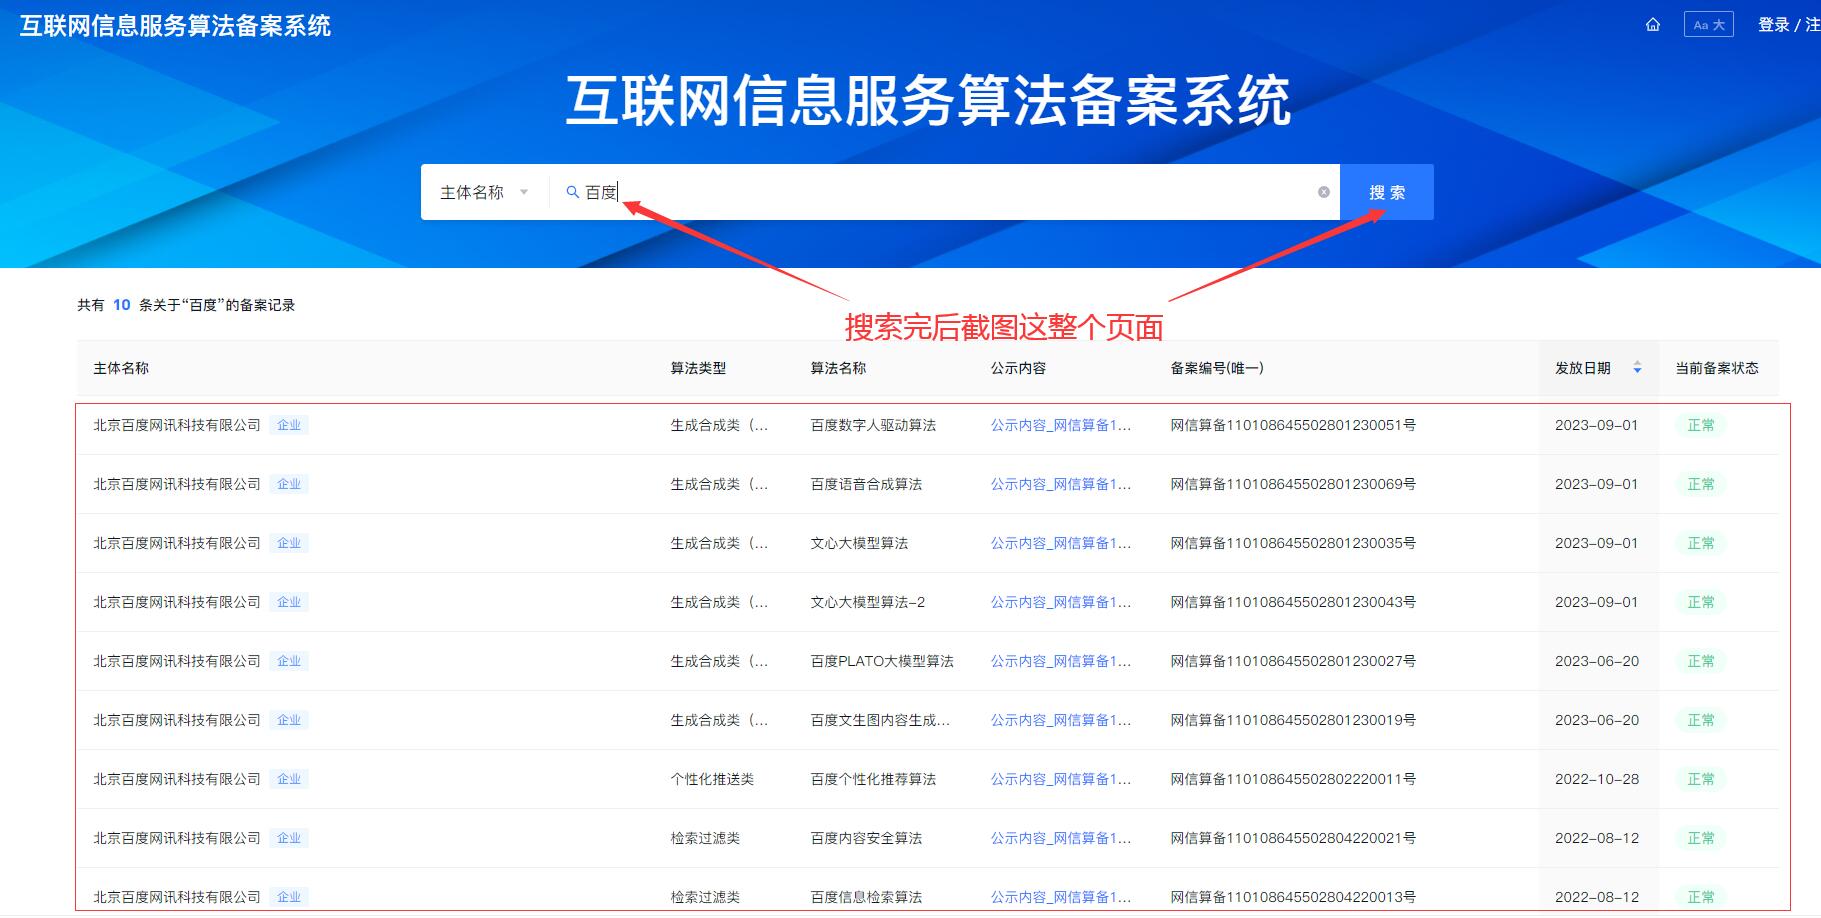Click the 算法类型 column header

(698, 368)
